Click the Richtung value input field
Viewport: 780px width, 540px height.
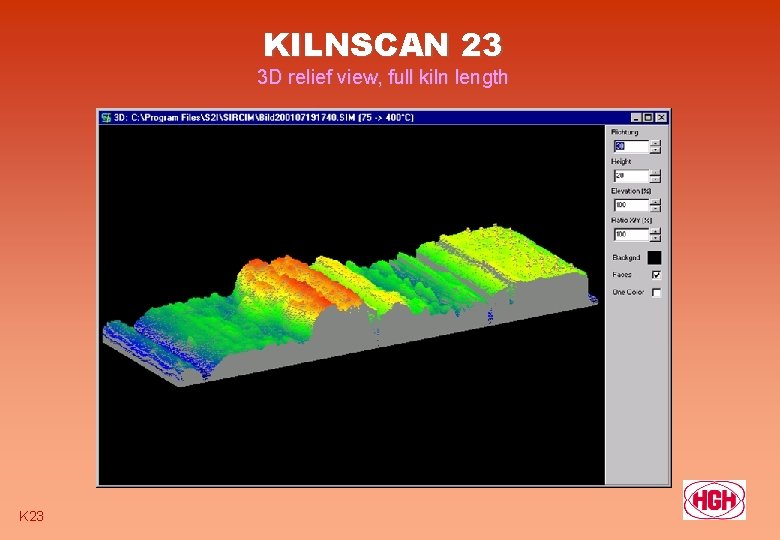(632, 146)
